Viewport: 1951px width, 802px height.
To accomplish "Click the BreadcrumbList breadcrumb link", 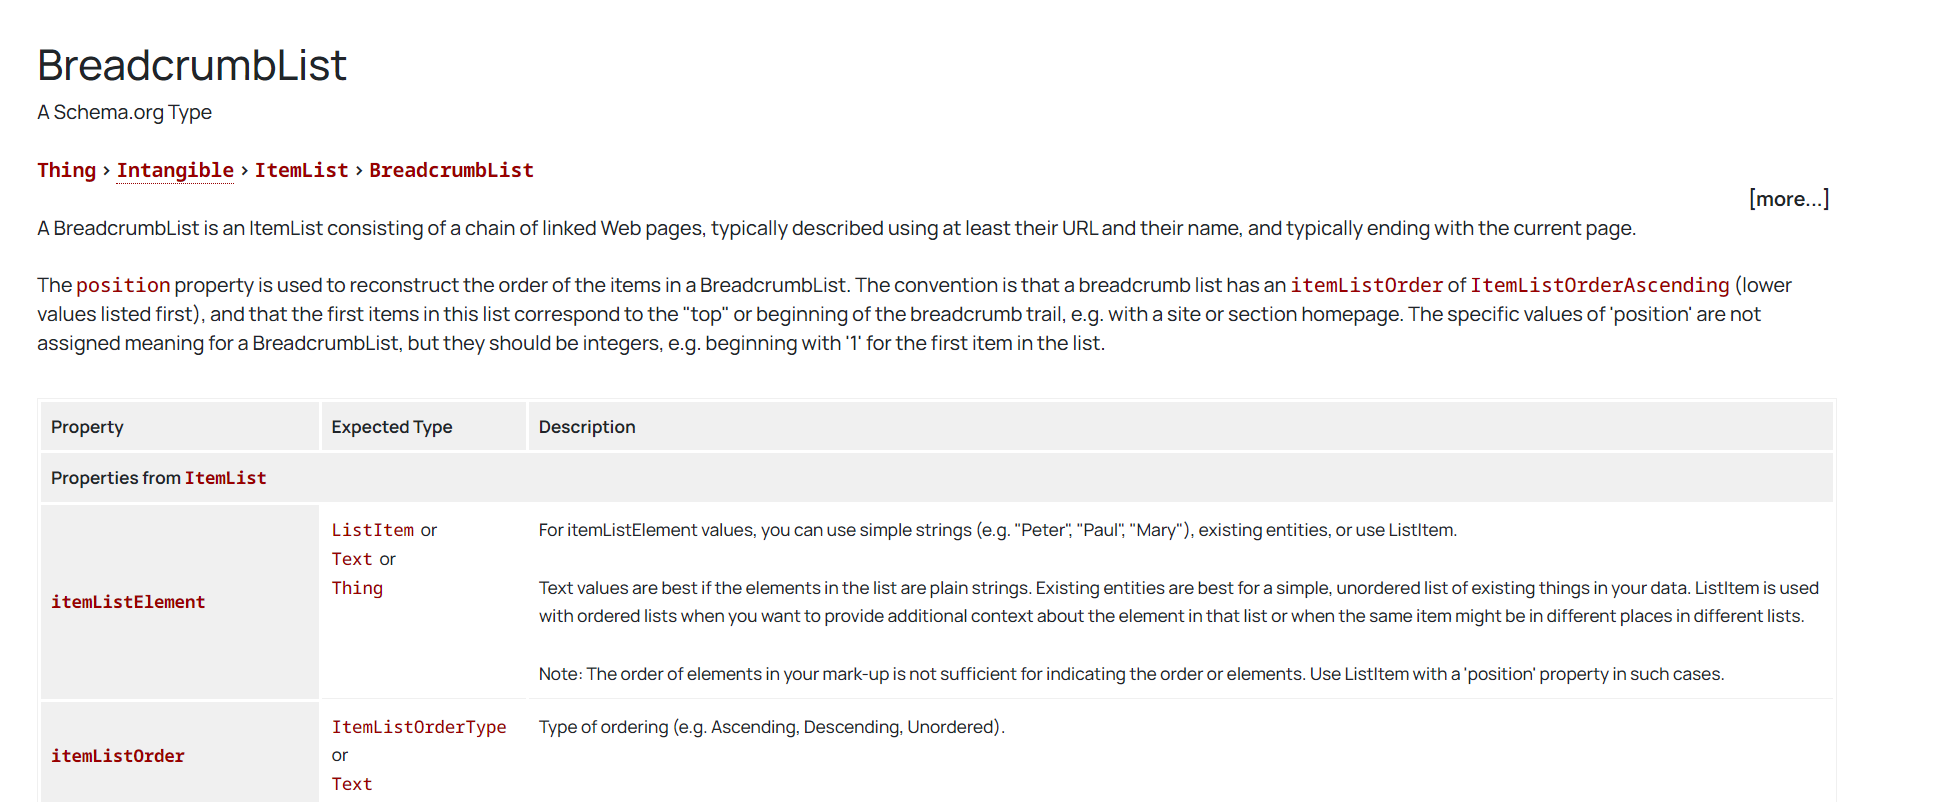I will (x=451, y=171).
